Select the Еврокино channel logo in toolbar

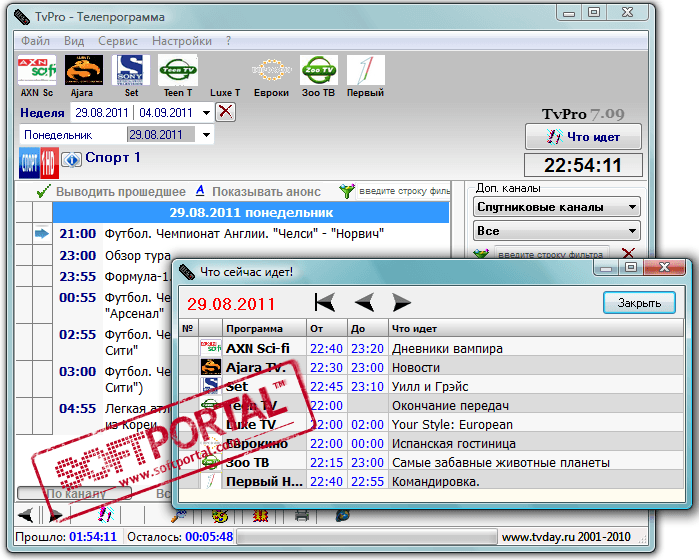[271, 70]
